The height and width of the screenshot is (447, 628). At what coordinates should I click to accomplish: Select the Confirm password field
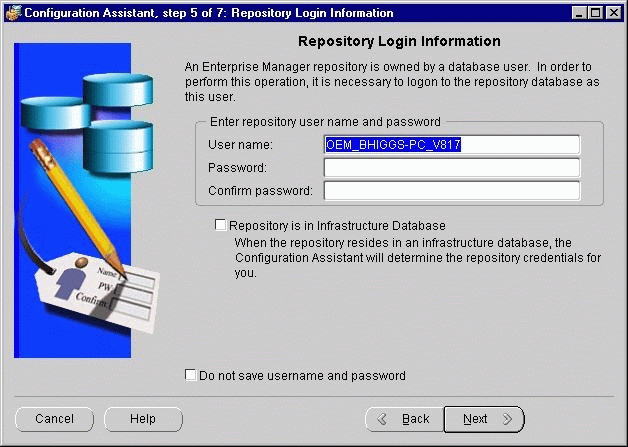click(451, 191)
